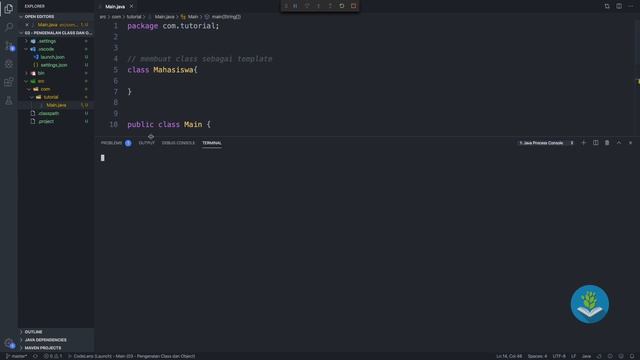Change the file encoding UTF-8

[559, 356]
